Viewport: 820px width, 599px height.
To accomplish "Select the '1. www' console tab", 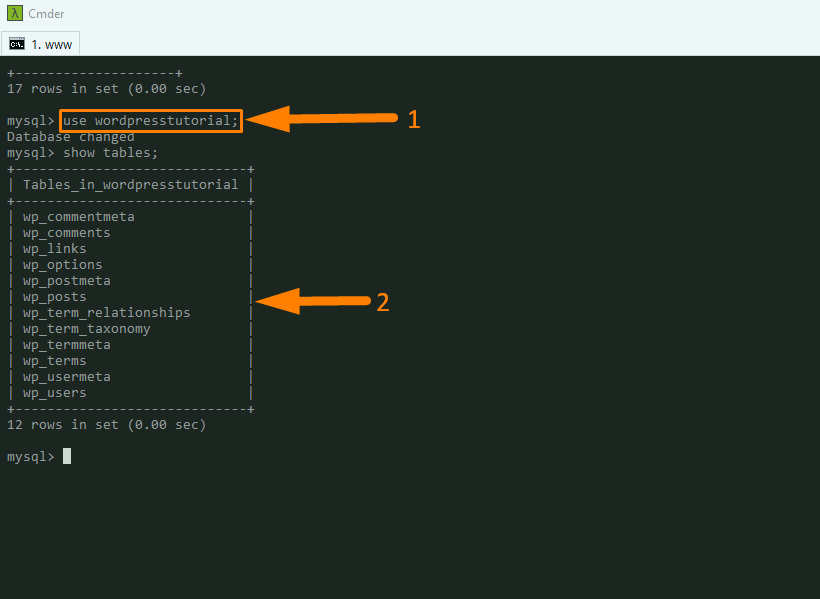I will (40, 44).
